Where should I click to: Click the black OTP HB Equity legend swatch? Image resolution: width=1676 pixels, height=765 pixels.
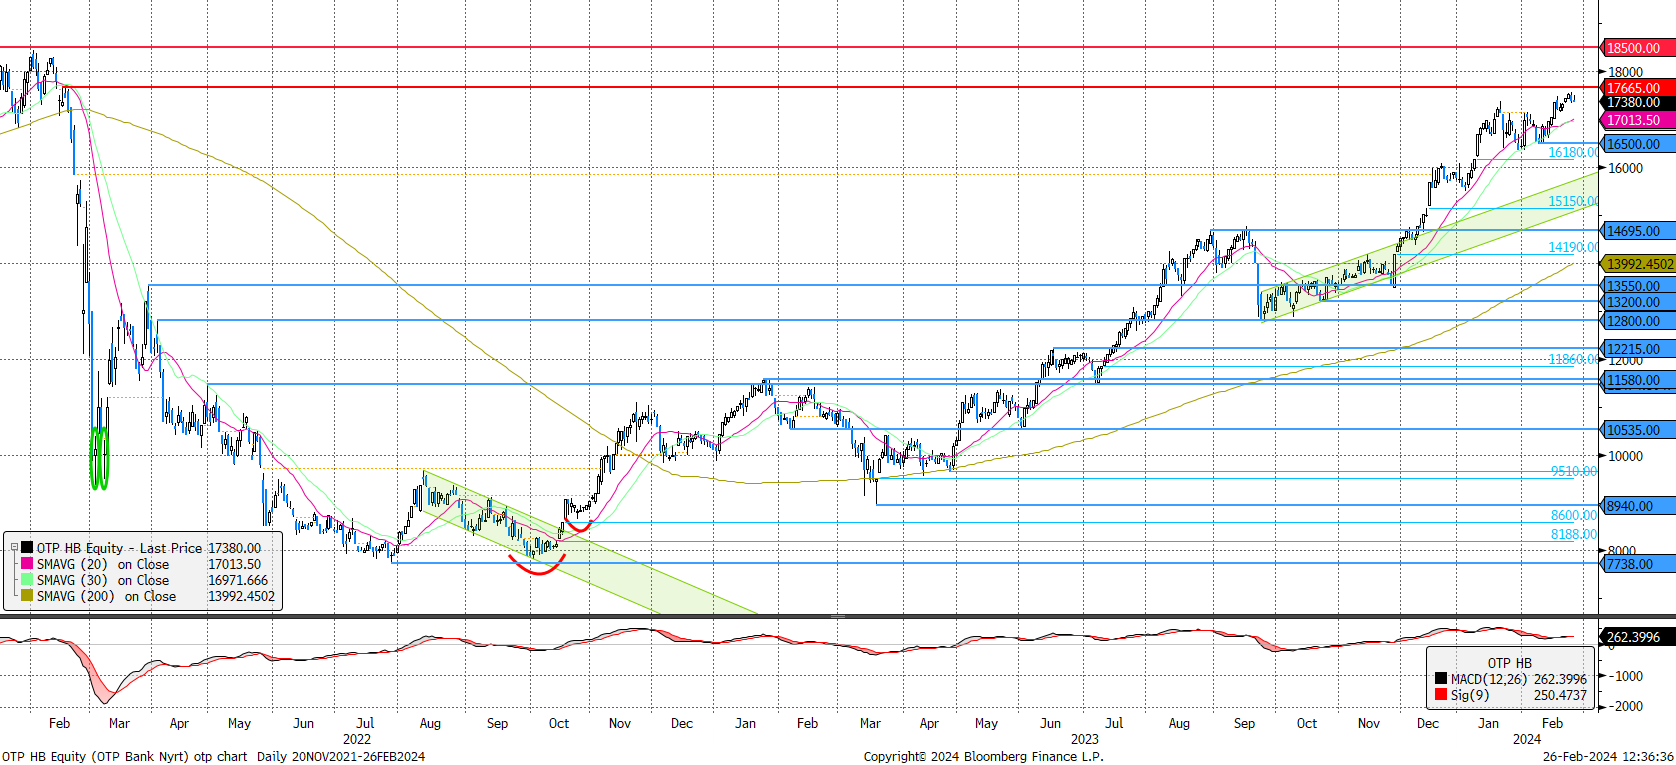coord(27,548)
